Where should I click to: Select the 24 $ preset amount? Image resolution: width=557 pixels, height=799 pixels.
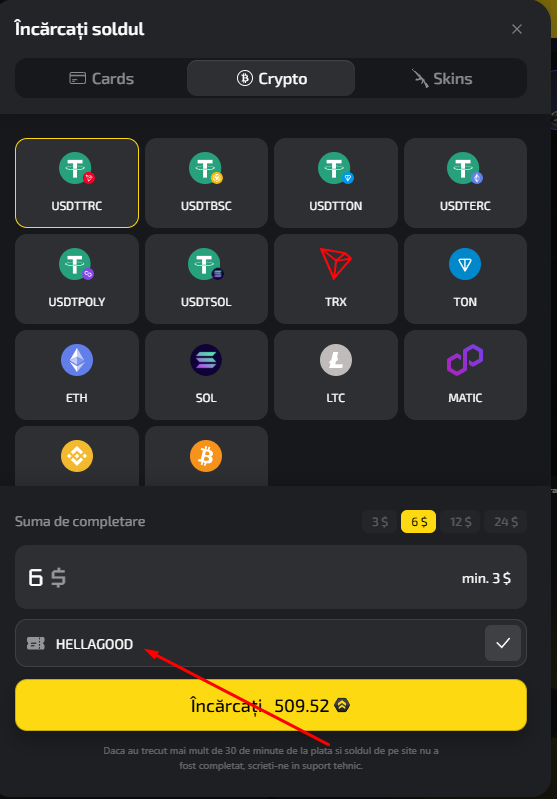click(x=506, y=522)
